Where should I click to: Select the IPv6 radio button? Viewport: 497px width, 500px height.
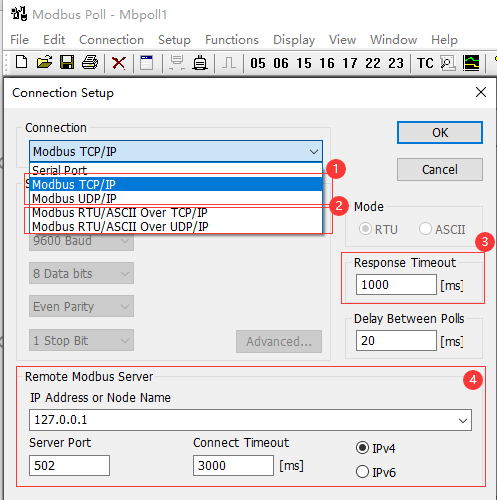(x=362, y=472)
